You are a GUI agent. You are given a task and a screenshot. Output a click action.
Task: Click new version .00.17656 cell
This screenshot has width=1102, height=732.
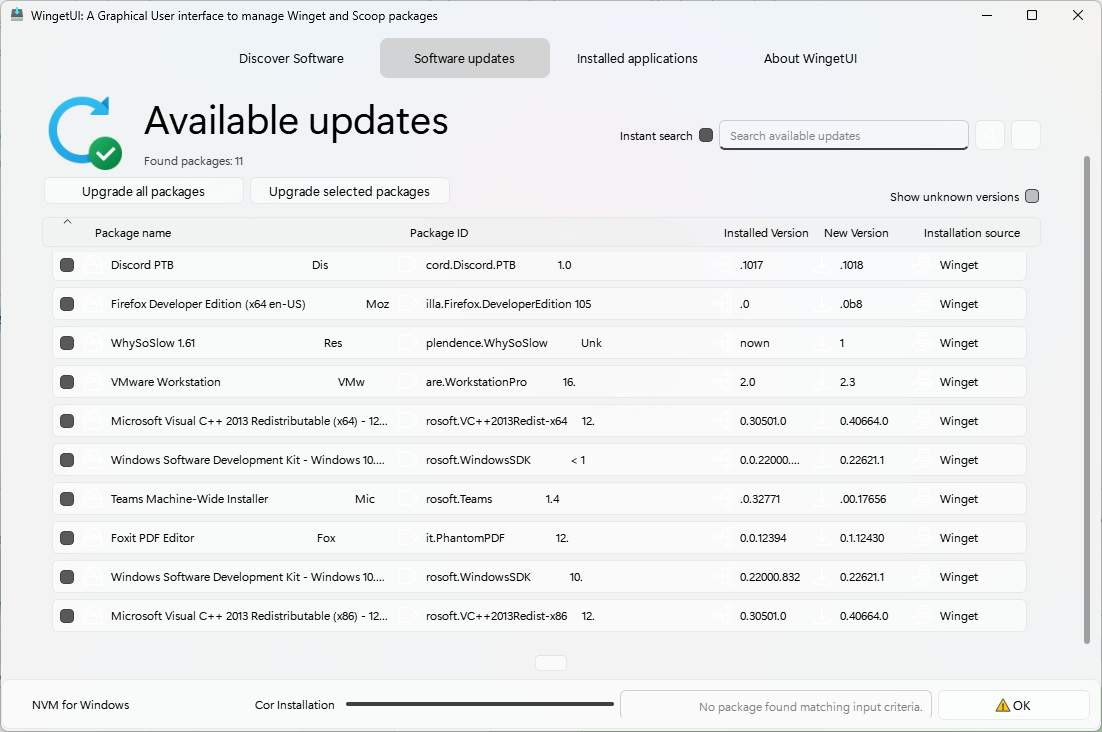(863, 499)
